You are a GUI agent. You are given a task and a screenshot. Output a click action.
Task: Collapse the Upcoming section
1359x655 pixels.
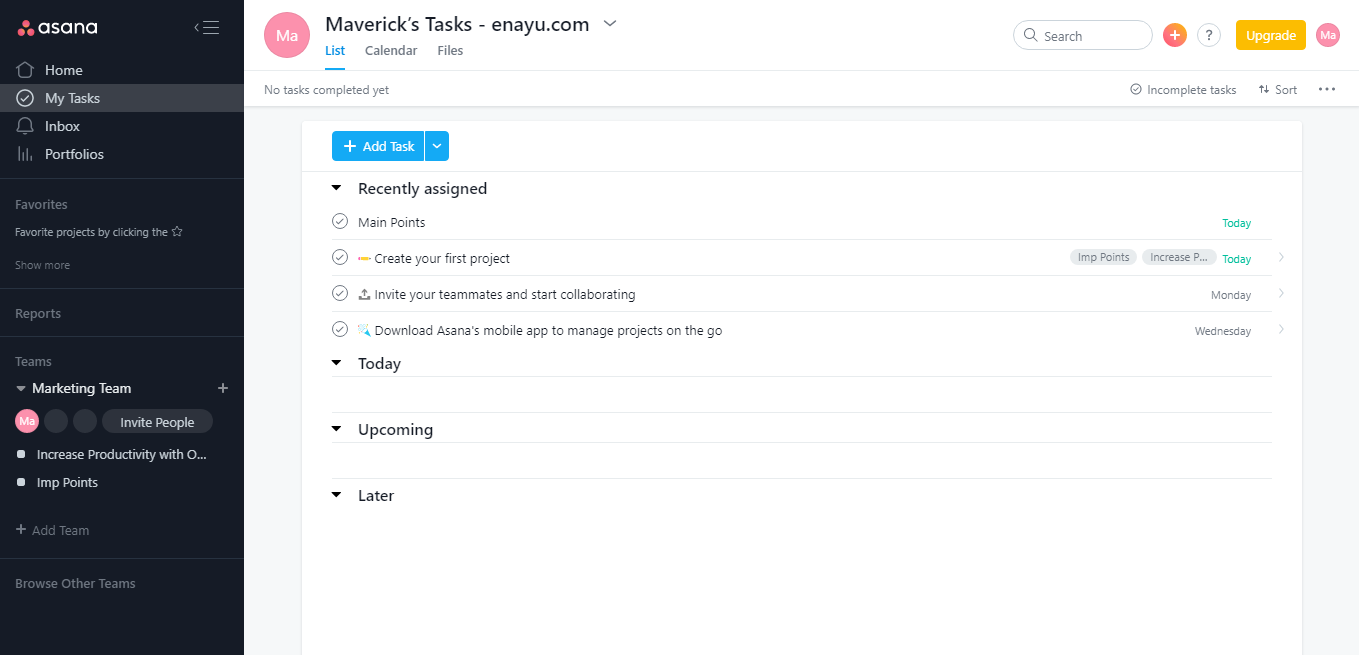337,429
